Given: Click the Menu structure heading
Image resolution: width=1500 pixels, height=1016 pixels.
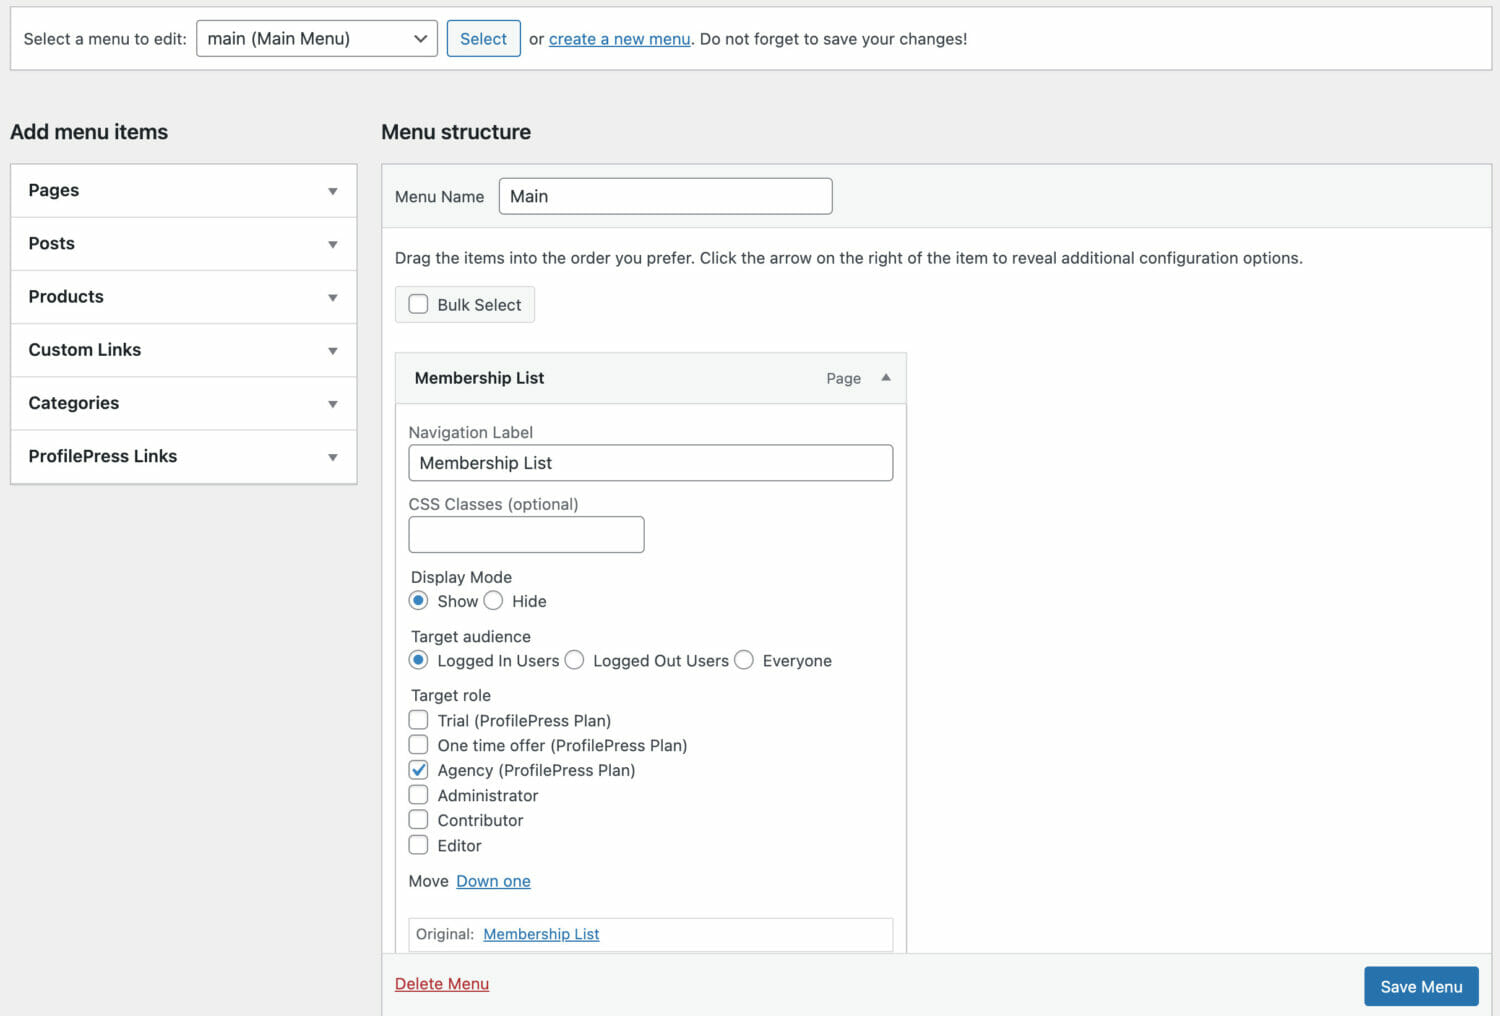Looking at the screenshot, I should [456, 132].
